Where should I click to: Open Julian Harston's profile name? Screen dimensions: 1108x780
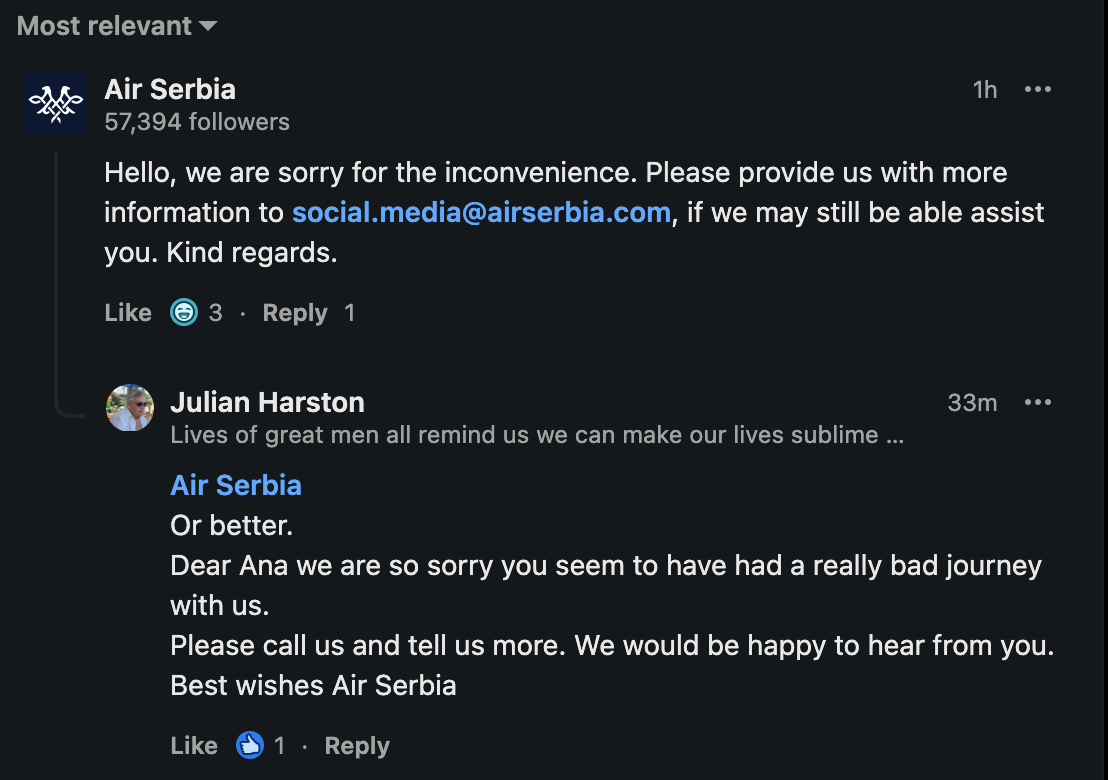pos(267,402)
